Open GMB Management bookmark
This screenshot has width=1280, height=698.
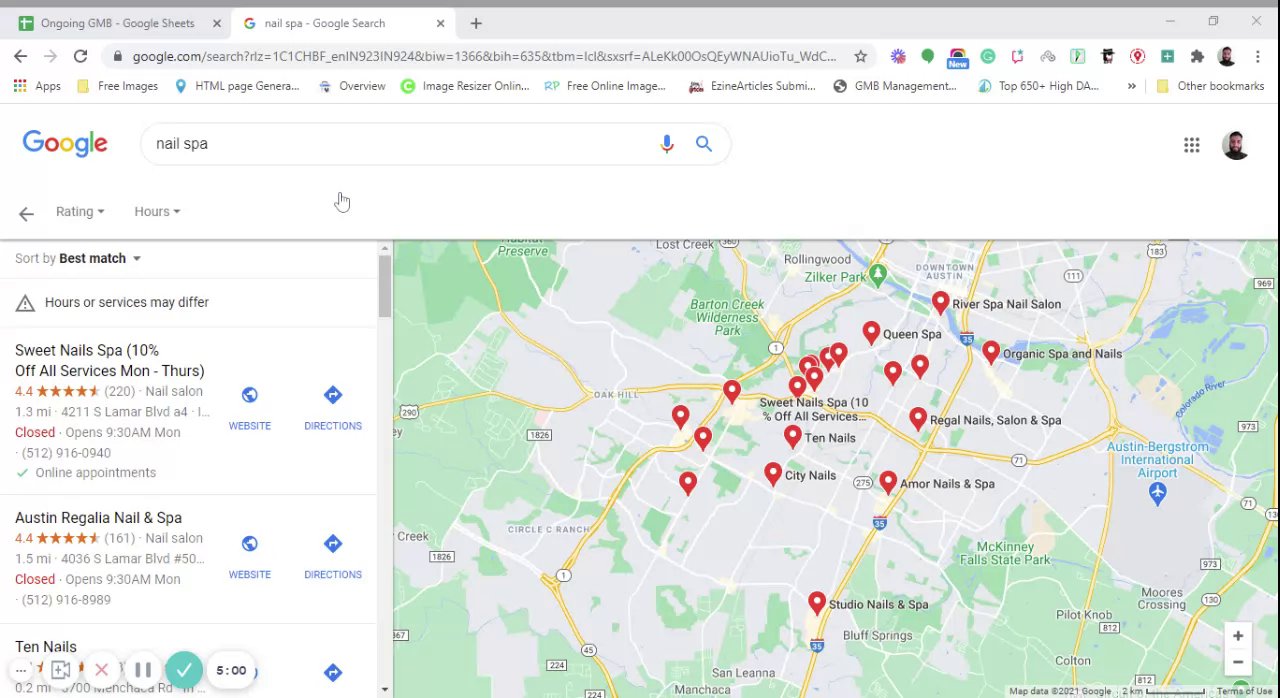coord(894,86)
